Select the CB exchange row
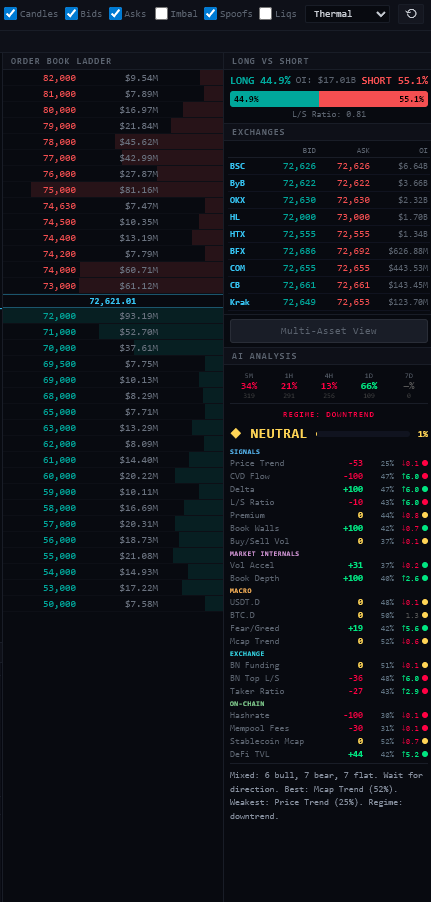Viewport: 431px width, 902px height. click(329, 285)
